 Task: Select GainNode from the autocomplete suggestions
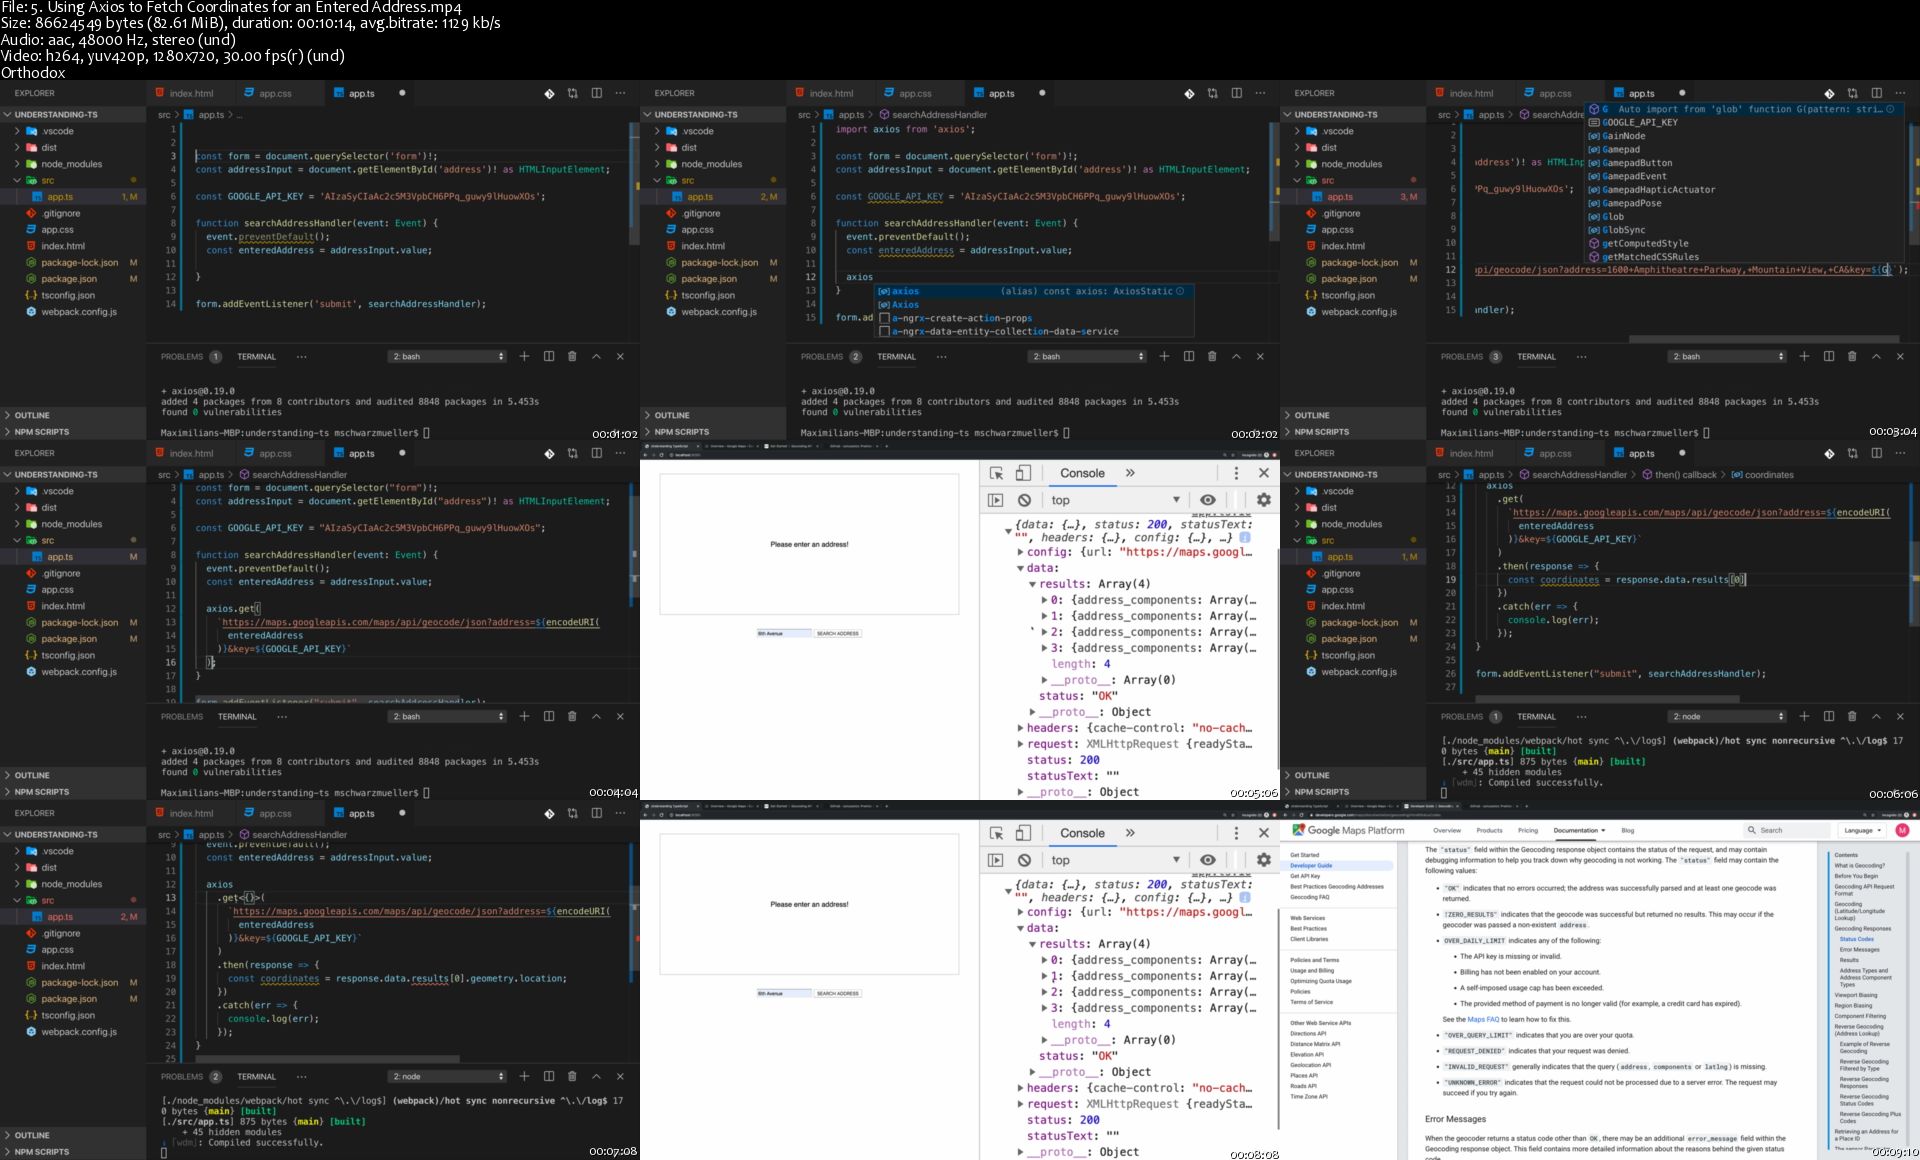coord(1623,136)
